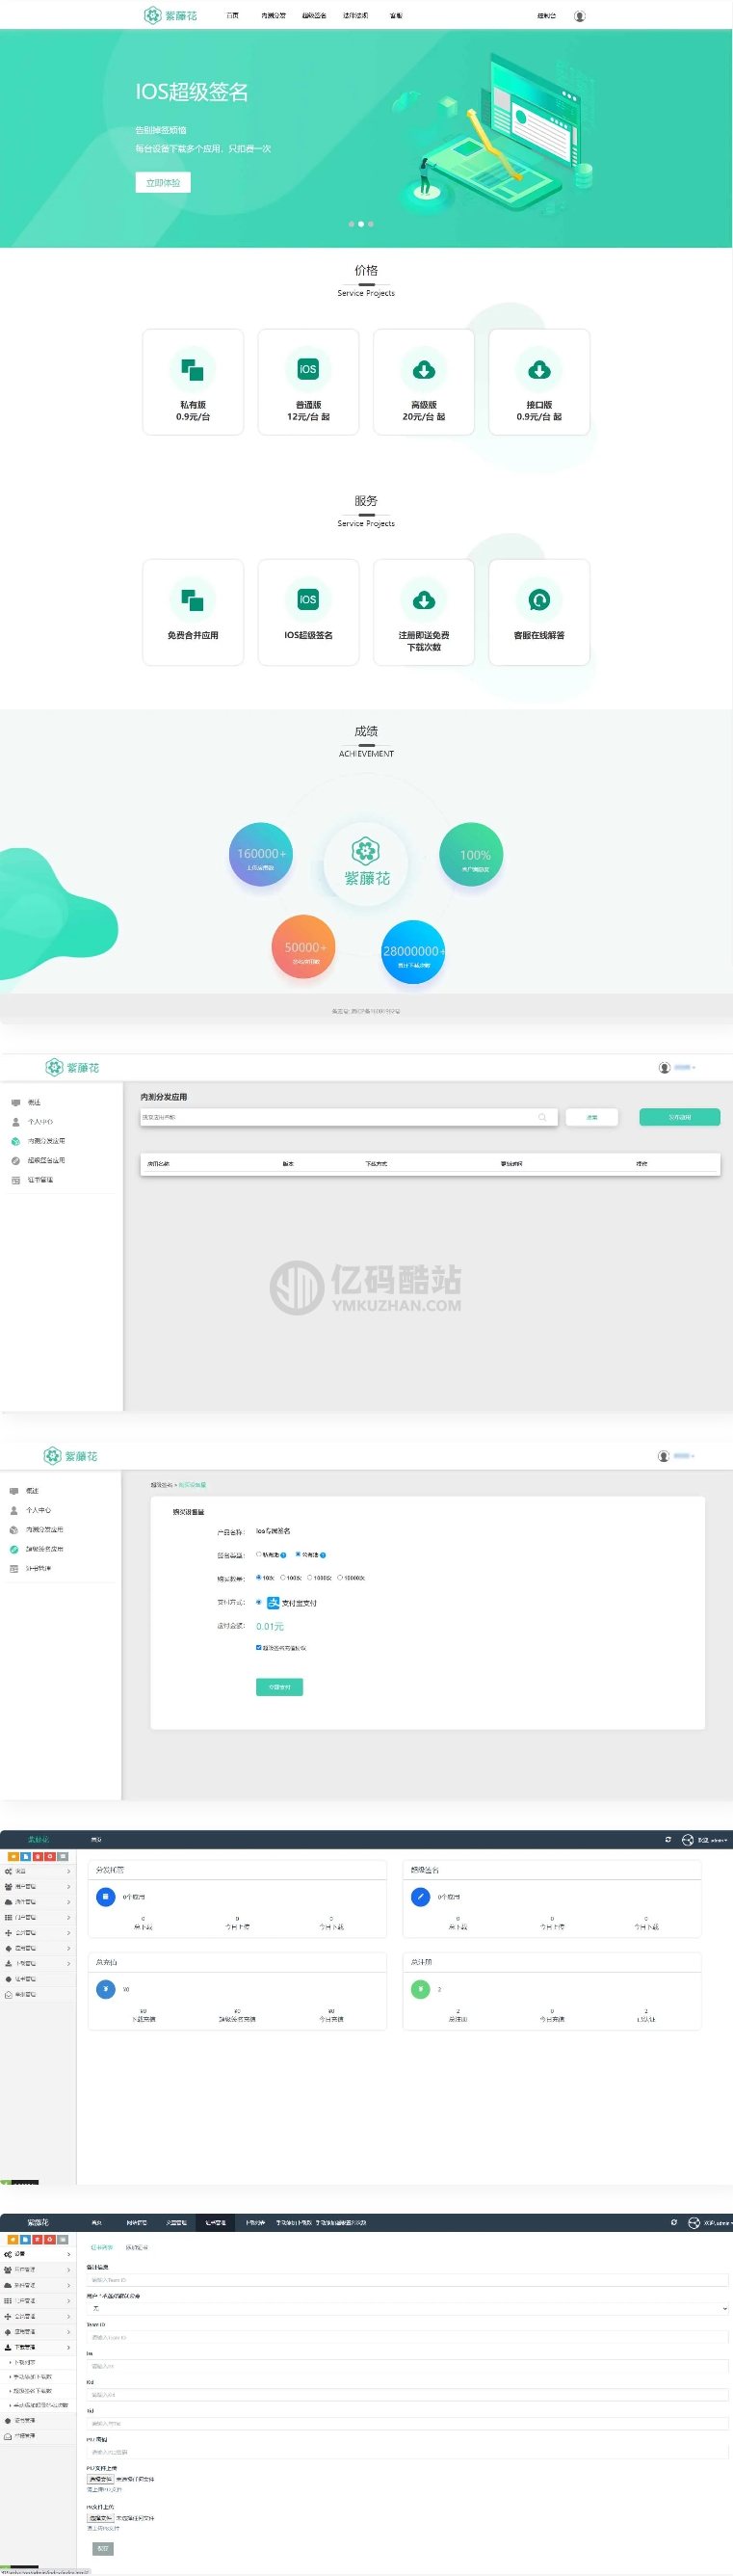Click the 私有版 overlapping-squares icon
The image size is (733, 2576).
point(193,370)
